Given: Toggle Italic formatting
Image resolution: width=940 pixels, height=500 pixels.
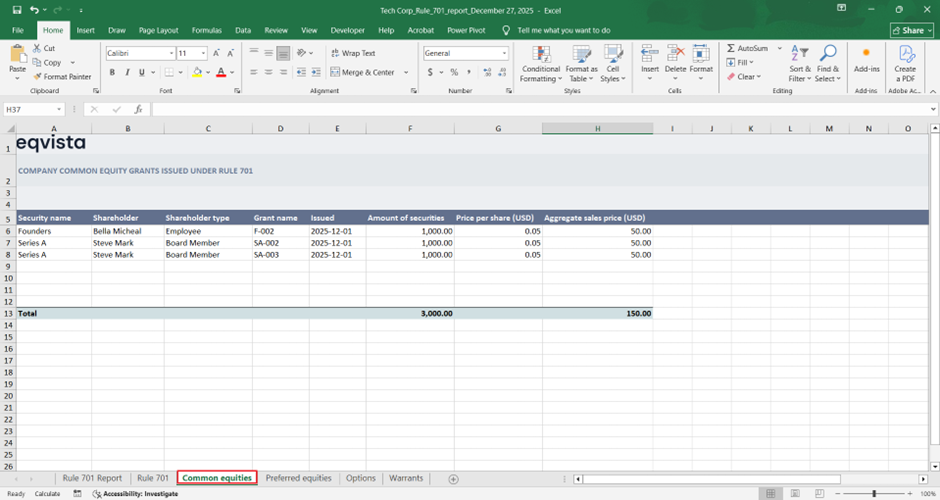Looking at the screenshot, I should (x=126, y=72).
